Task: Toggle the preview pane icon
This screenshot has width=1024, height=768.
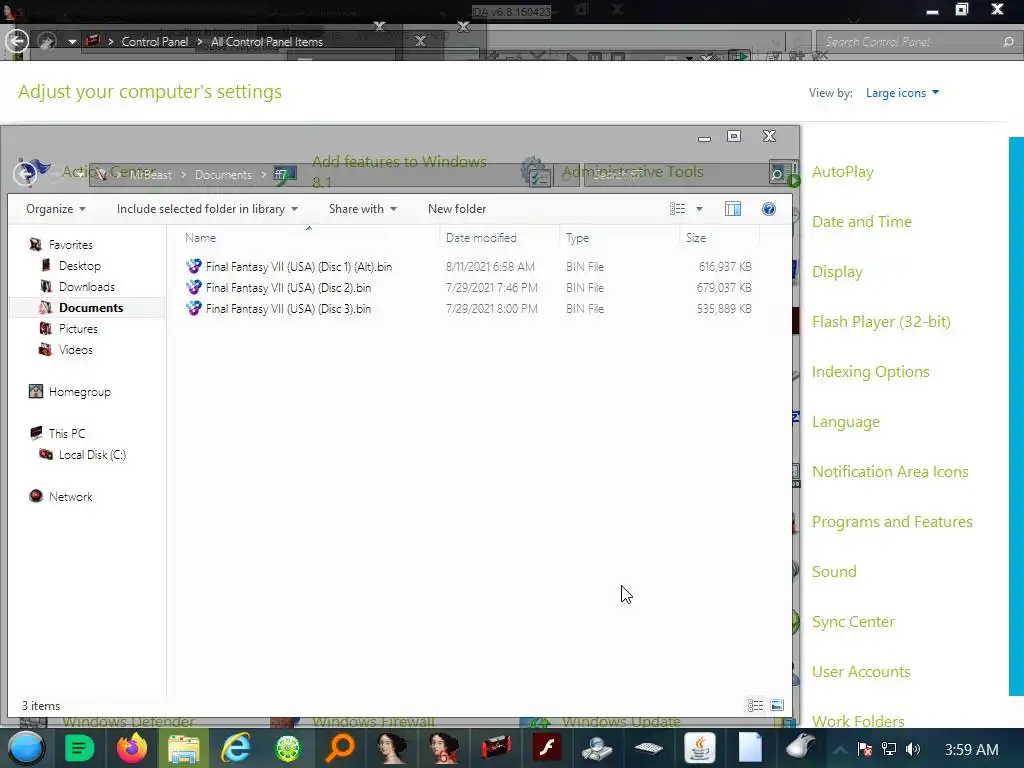Action: (733, 209)
